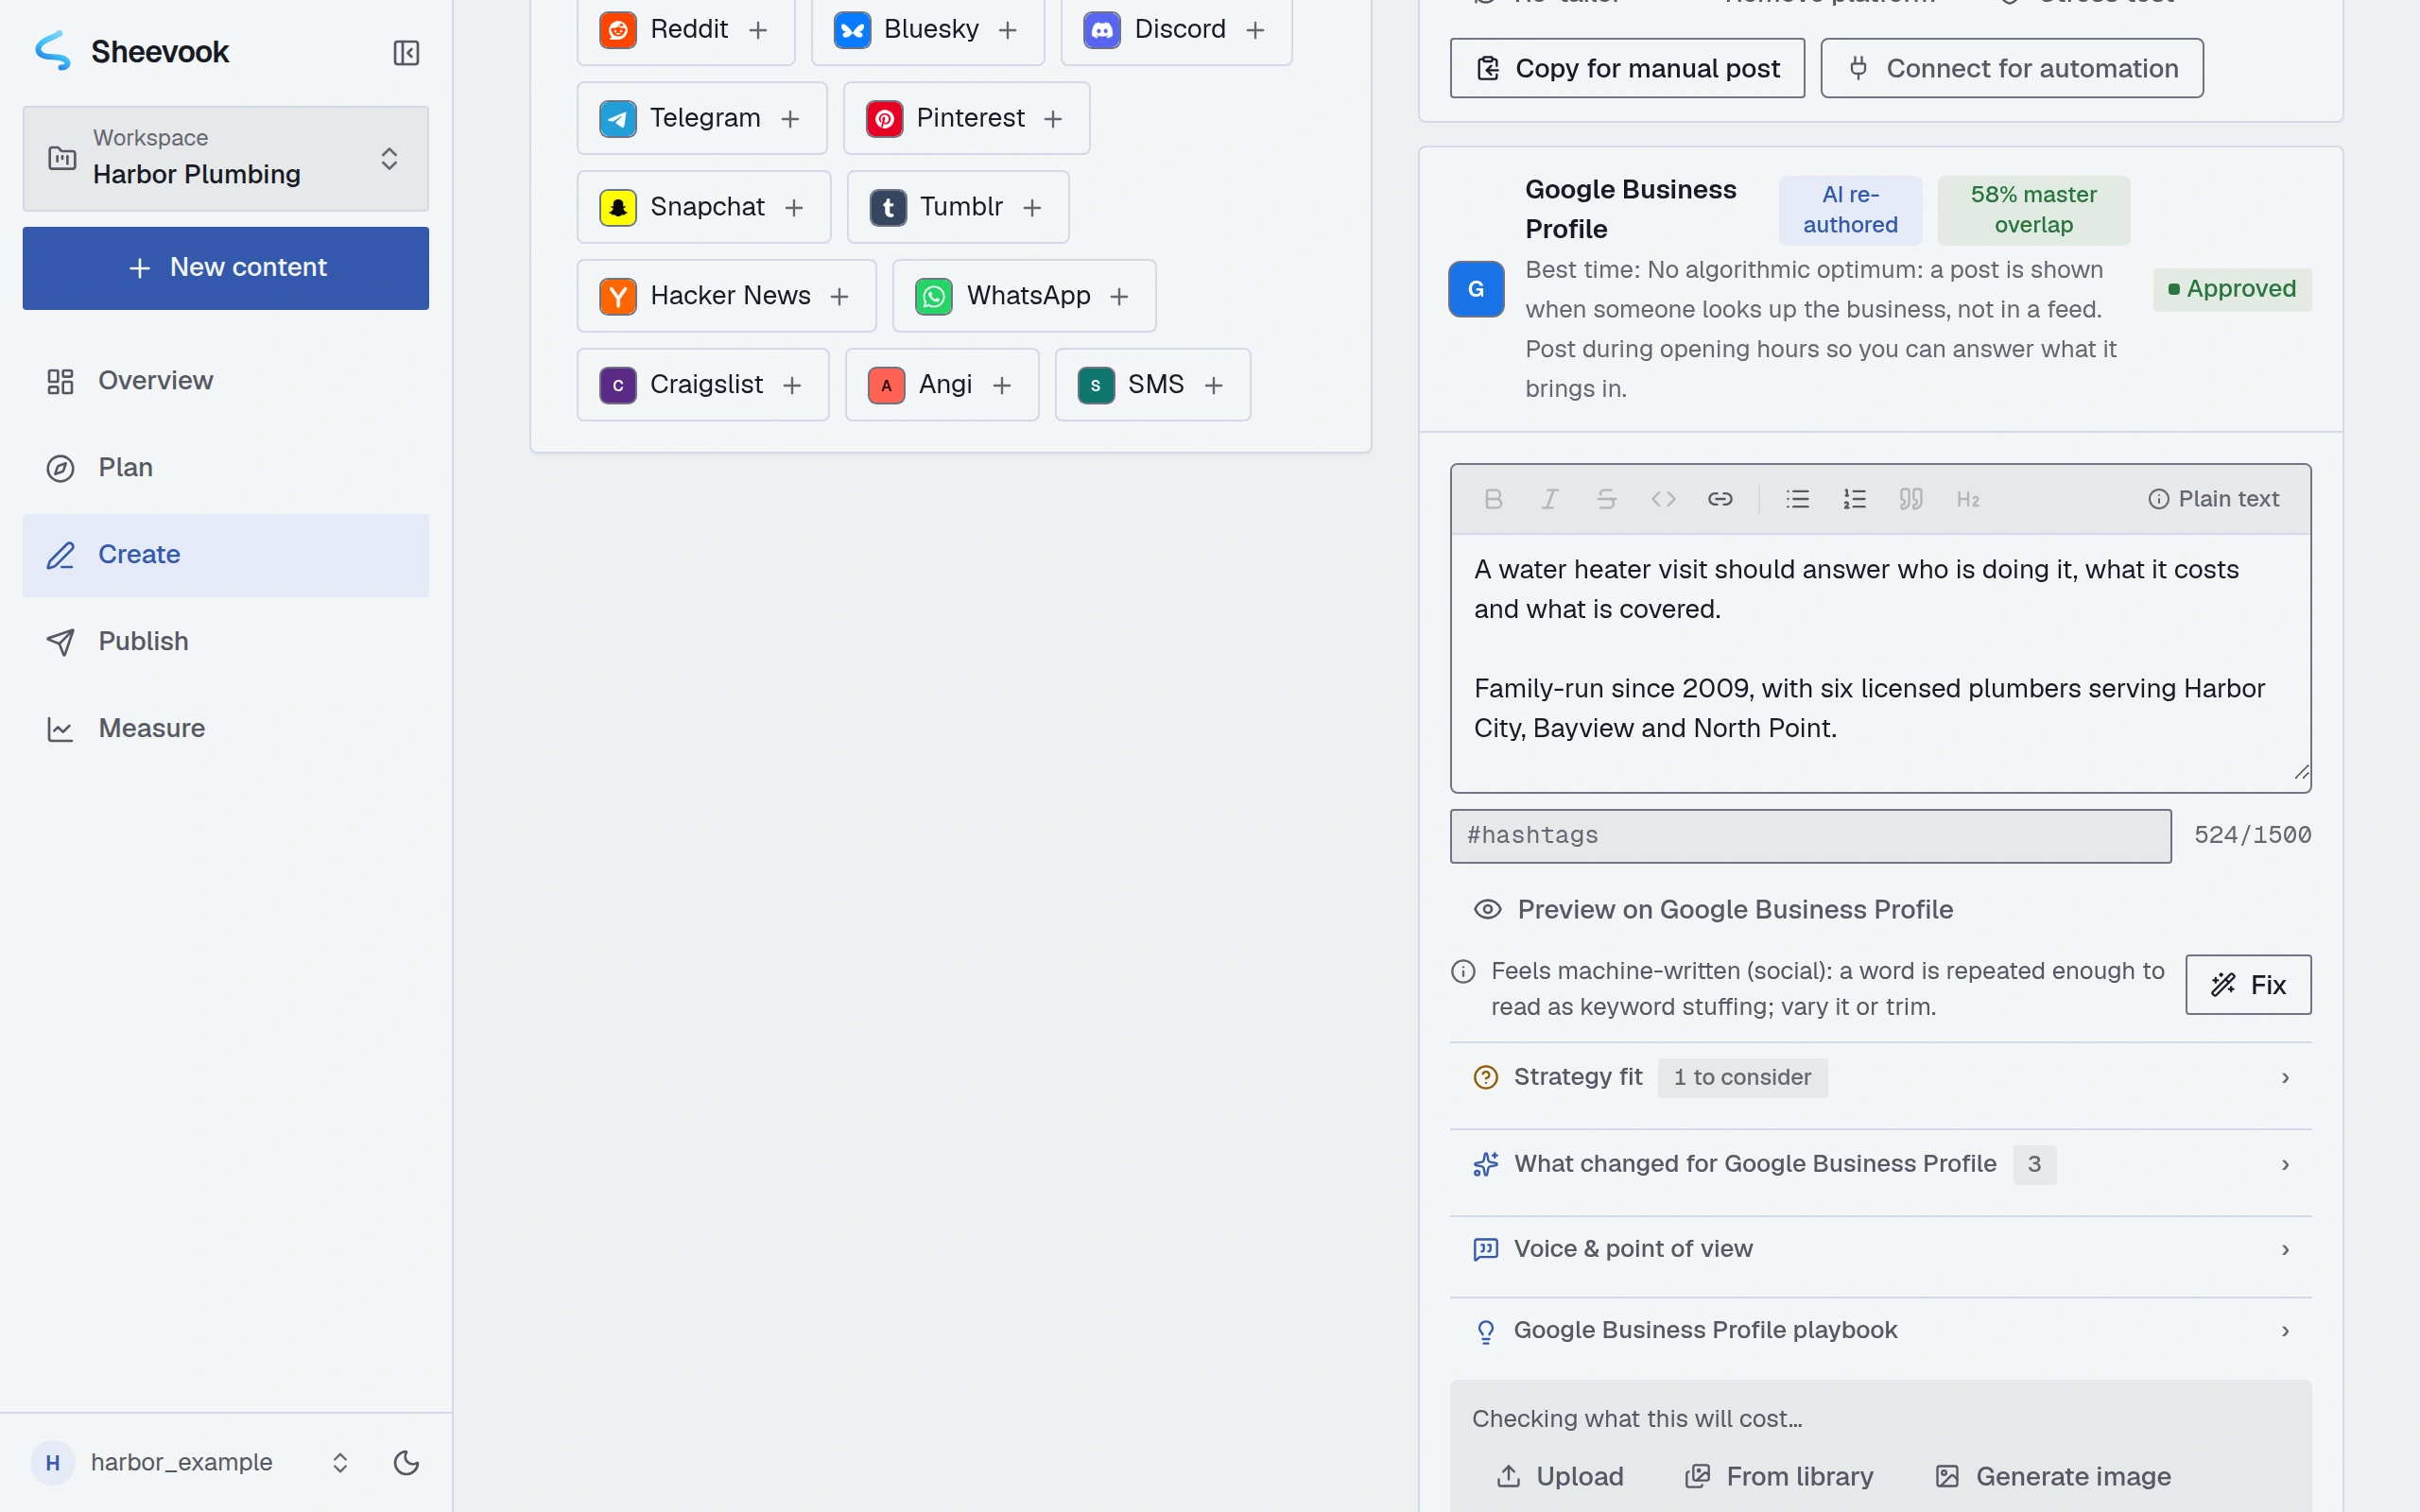The image size is (2420, 1512).
Task: Go to Overview in sidebar
Action: coord(226,381)
